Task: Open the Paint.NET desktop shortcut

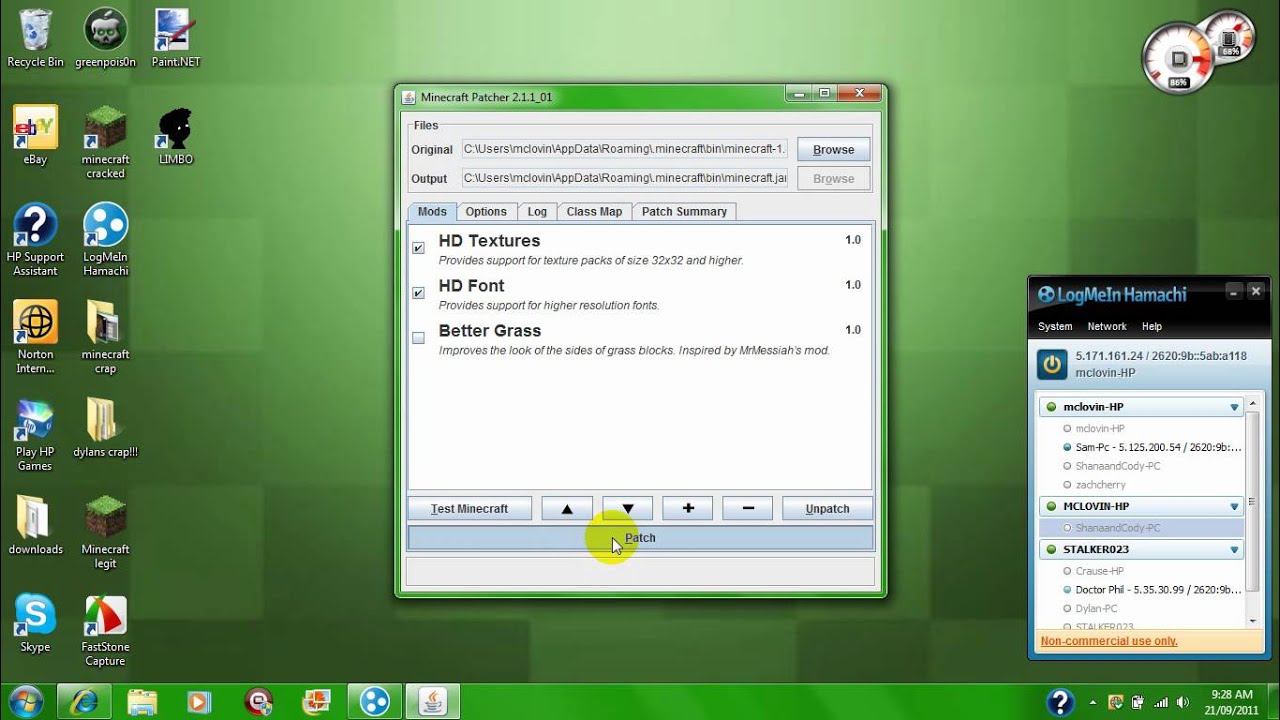Action: point(176,38)
